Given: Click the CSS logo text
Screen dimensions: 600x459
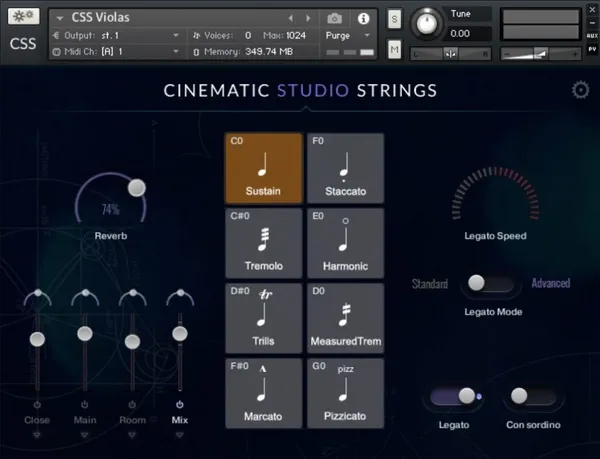Looking at the screenshot, I should click(x=23, y=44).
